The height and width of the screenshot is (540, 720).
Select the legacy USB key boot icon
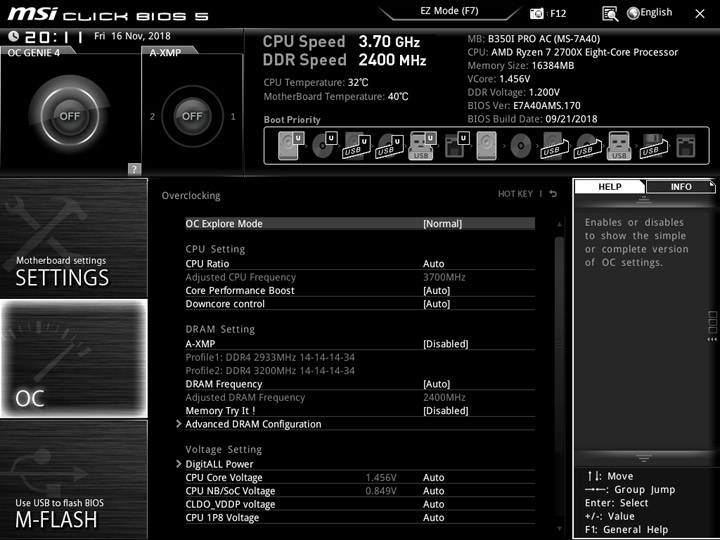pos(619,146)
